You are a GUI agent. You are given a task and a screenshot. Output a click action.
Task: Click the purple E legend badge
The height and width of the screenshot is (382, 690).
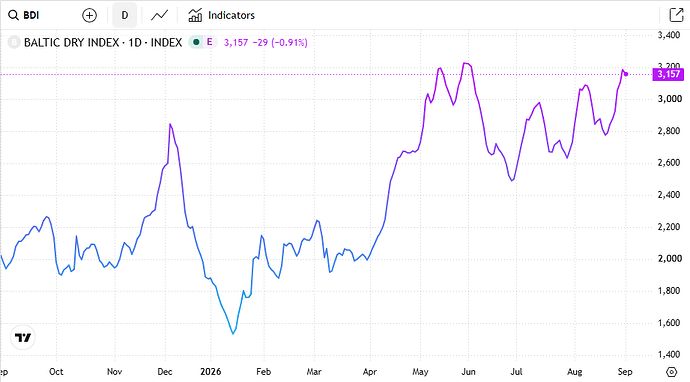click(x=210, y=42)
